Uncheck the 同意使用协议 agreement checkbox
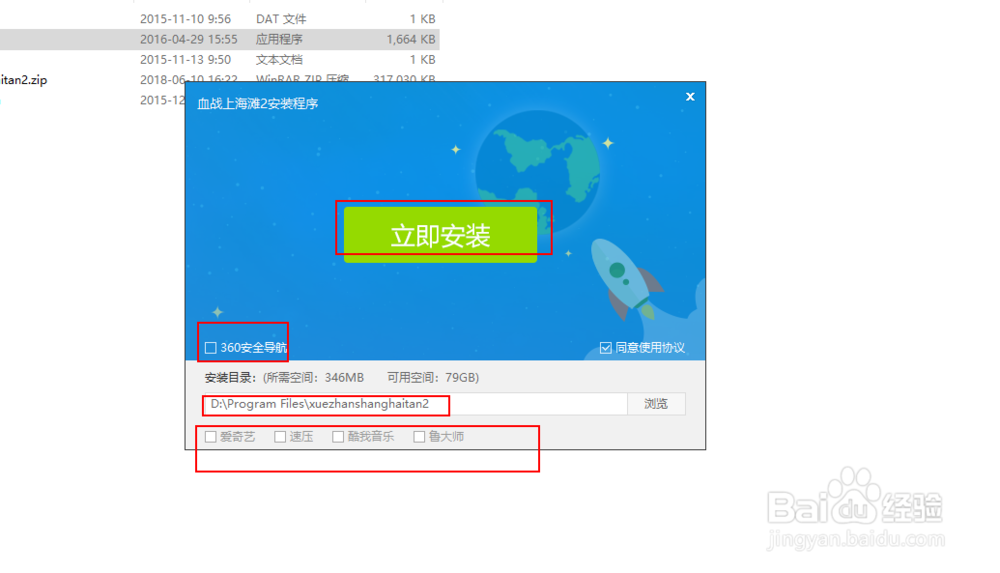The height and width of the screenshot is (573, 1000). [x=606, y=348]
